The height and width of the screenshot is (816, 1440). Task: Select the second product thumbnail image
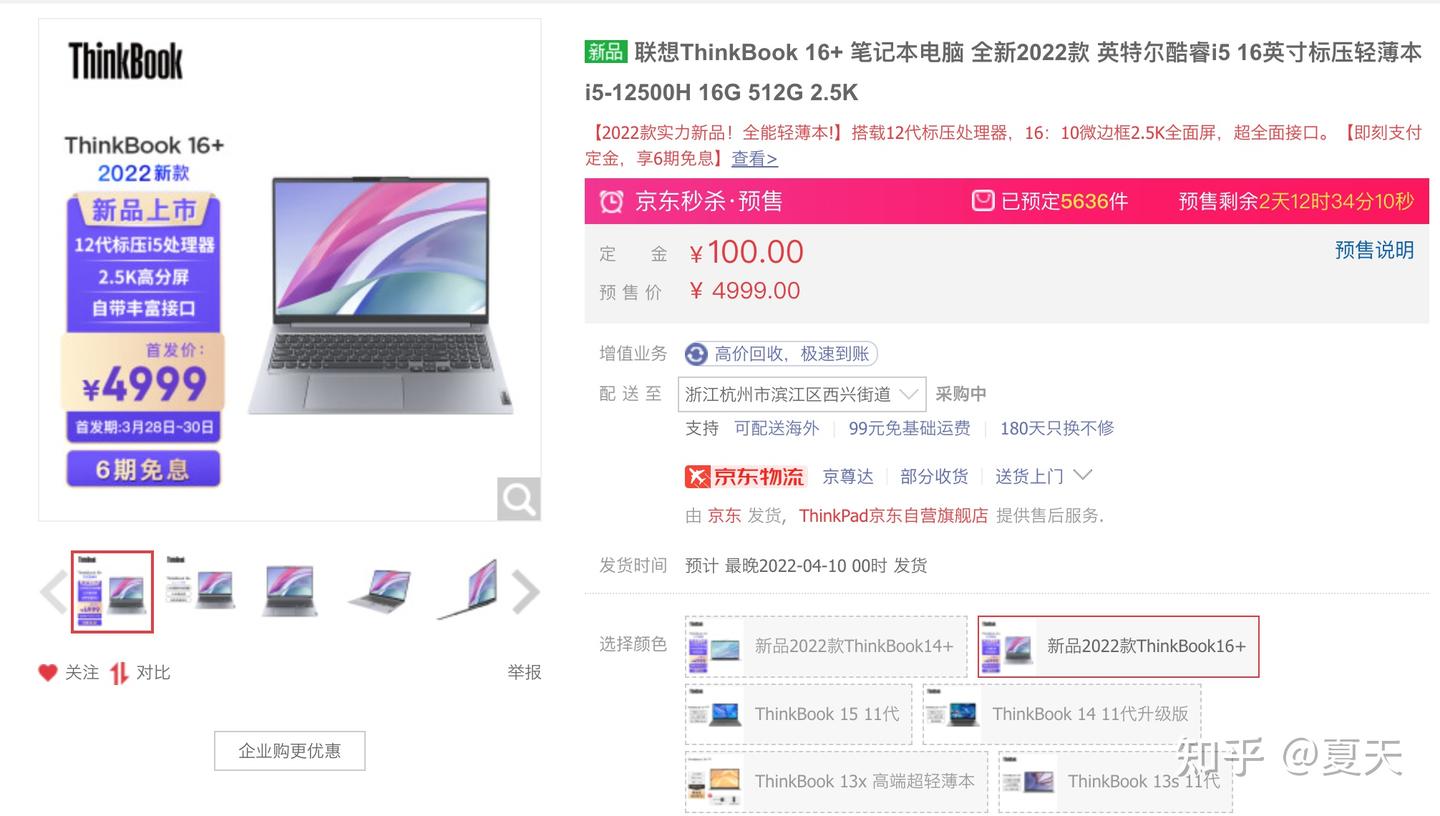pos(201,592)
